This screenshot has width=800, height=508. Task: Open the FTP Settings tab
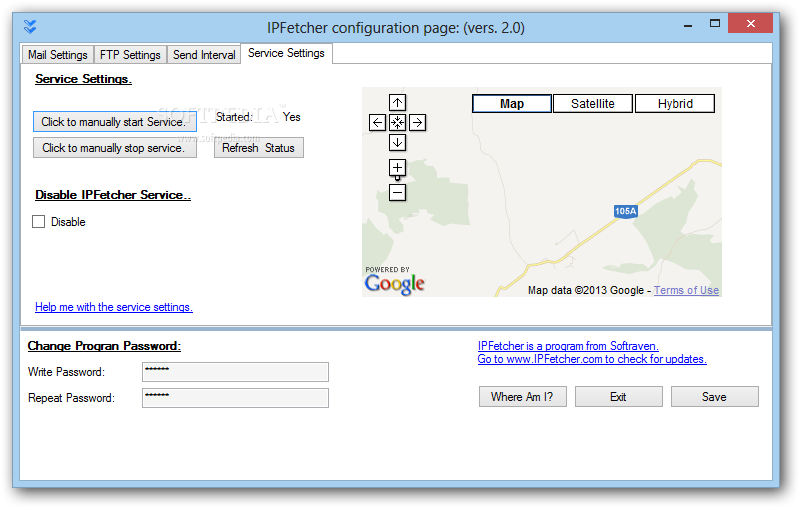[x=130, y=55]
